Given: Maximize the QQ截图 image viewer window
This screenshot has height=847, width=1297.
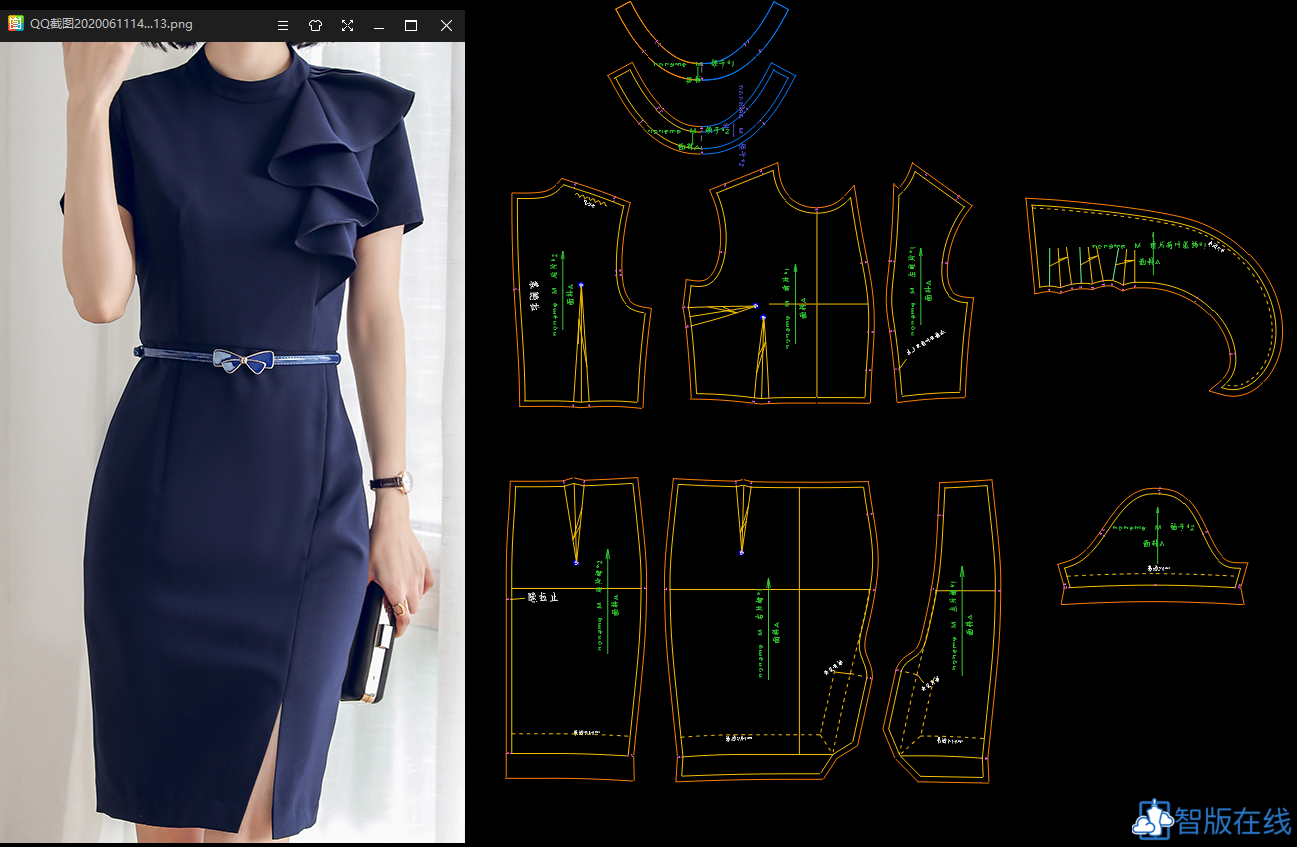Looking at the screenshot, I should 411,26.
